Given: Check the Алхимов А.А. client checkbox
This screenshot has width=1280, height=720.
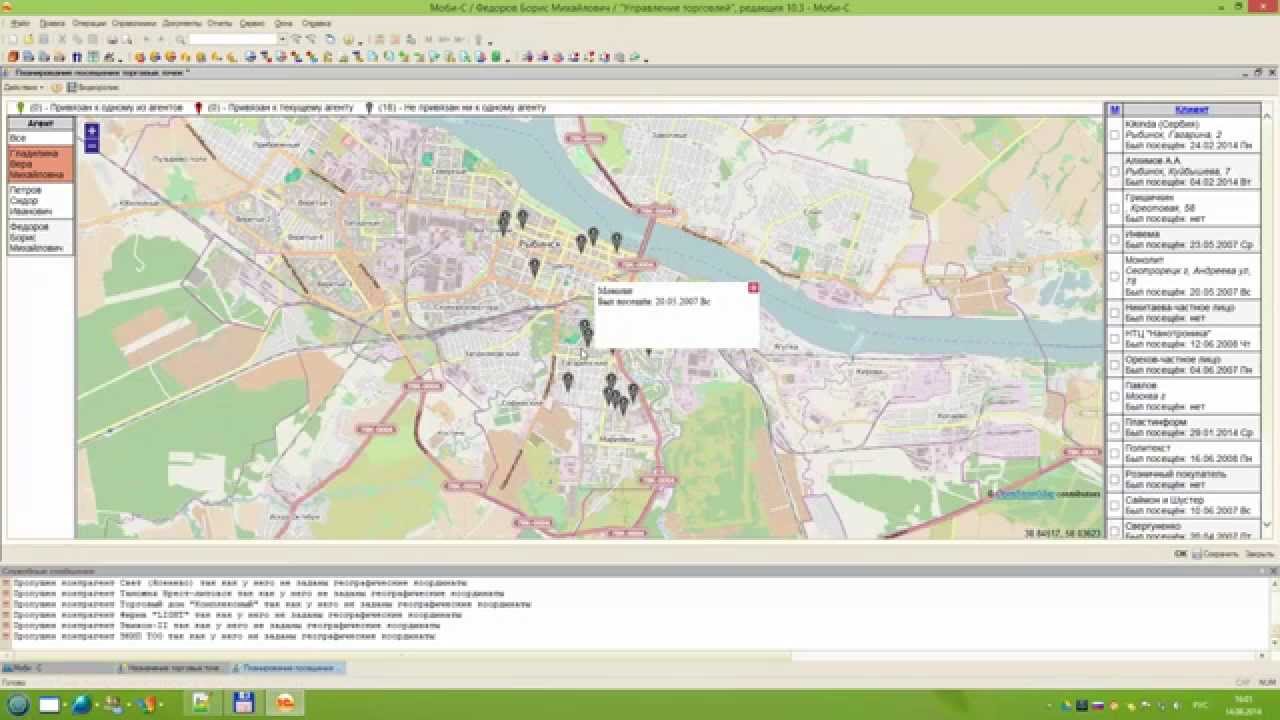Looking at the screenshot, I should (1115, 171).
